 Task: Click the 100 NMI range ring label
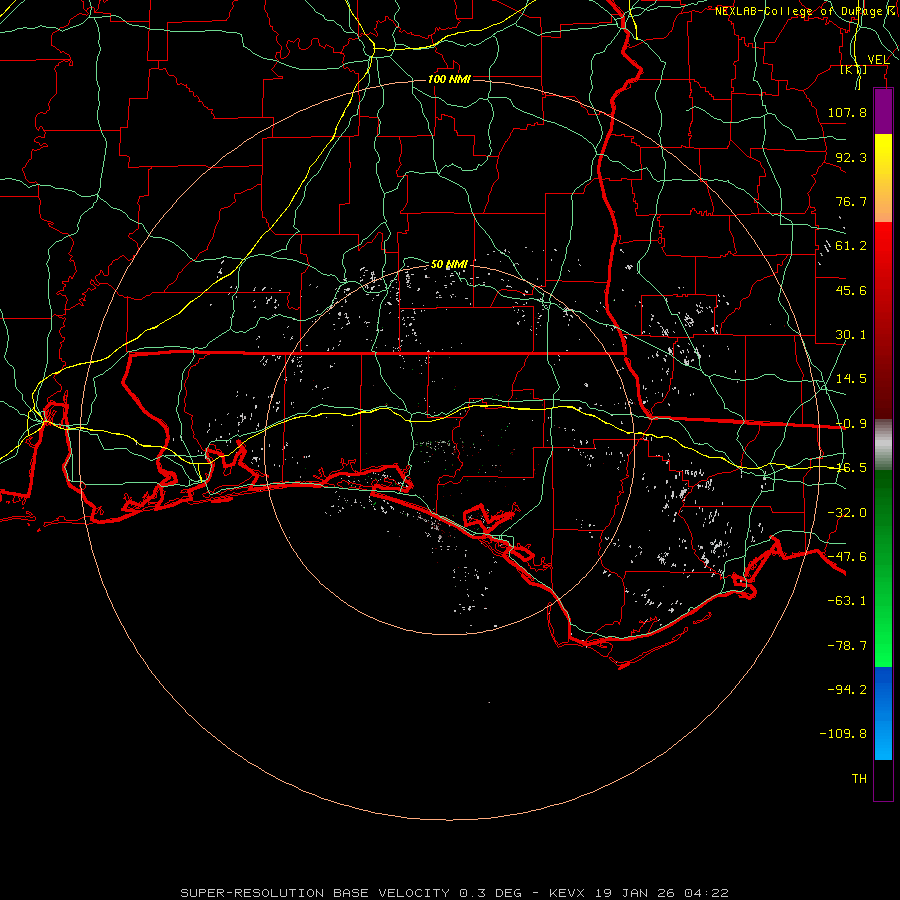coord(449,79)
